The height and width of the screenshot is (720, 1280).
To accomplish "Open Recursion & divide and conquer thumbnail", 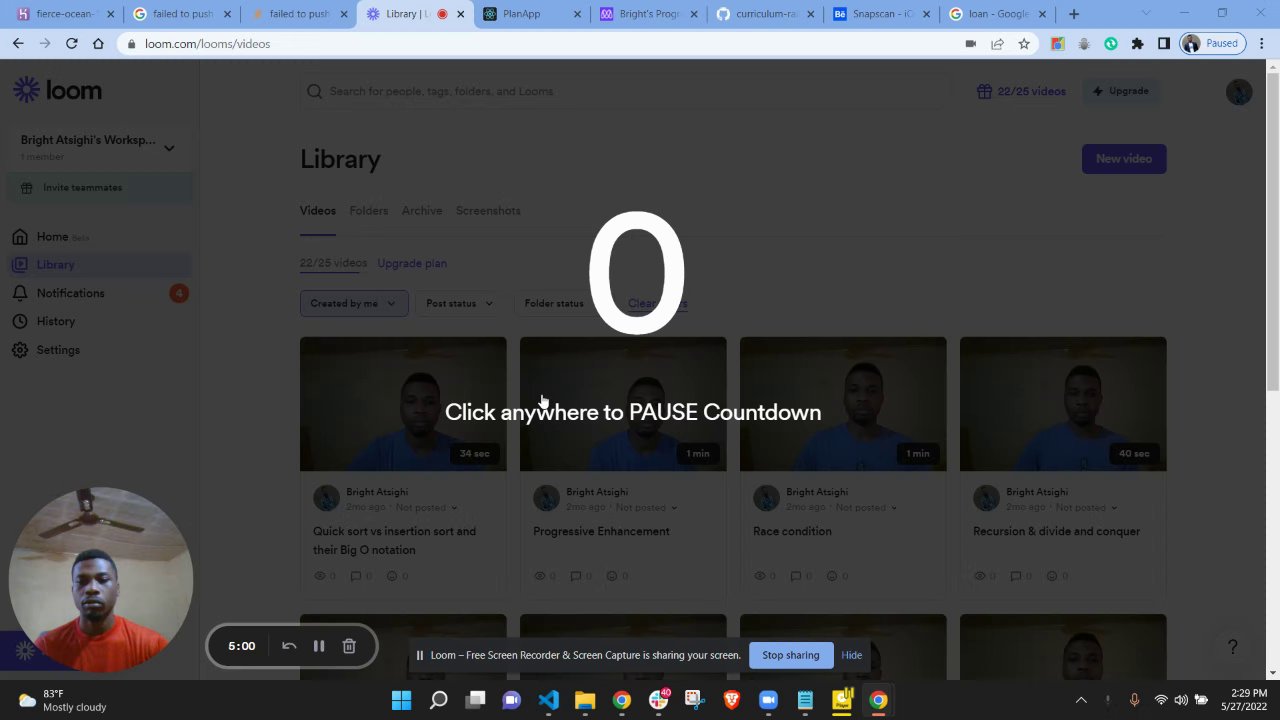I will tap(1063, 404).
